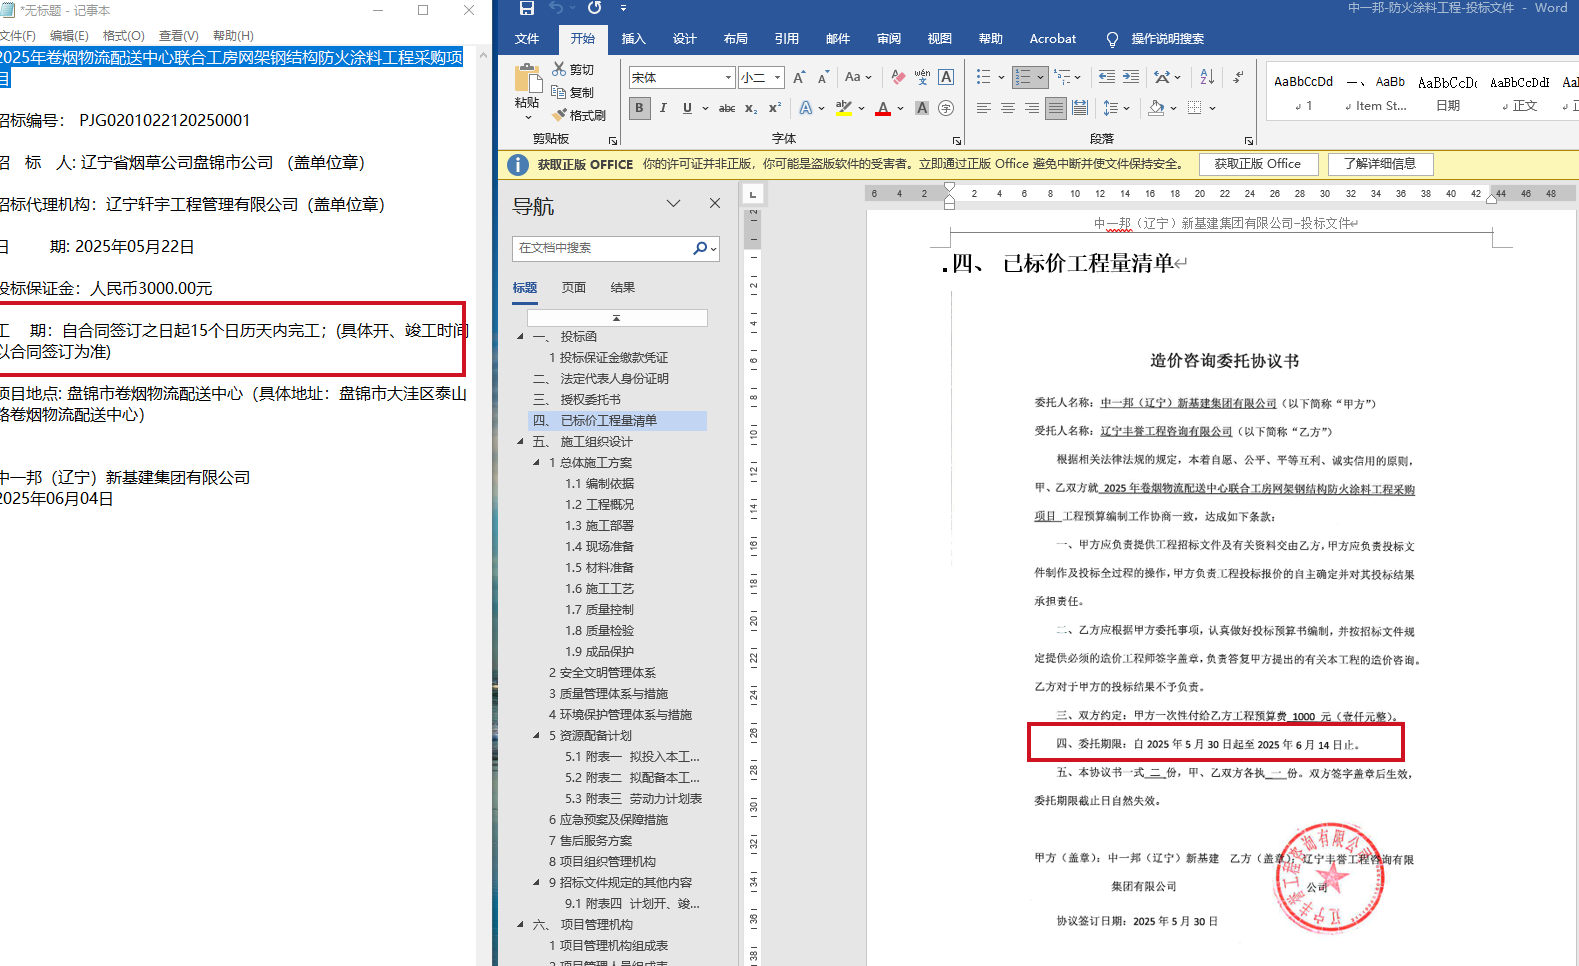1579x966 pixels.
Task: Open the 插入 (Insert) ribbon tab
Action: pyautogui.click(x=634, y=39)
